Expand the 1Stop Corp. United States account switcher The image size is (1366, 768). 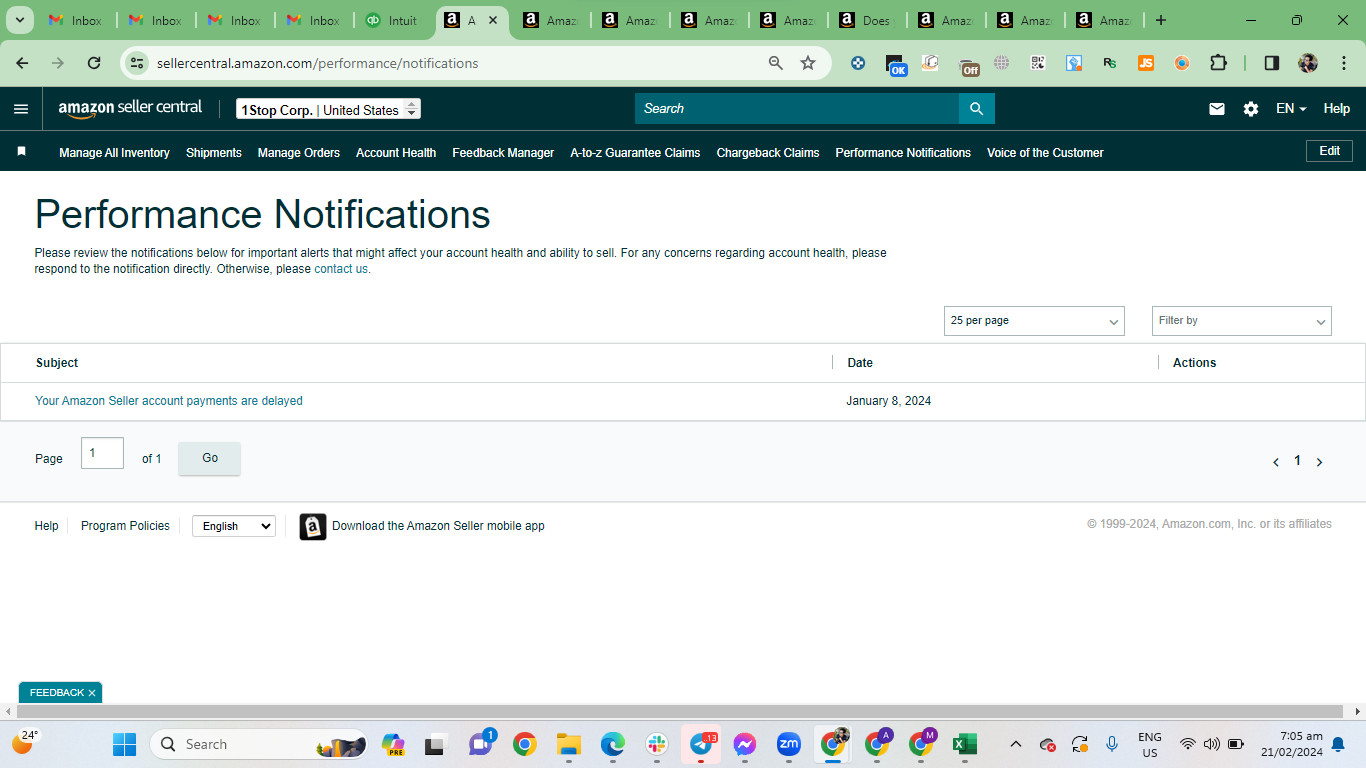tap(328, 109)
